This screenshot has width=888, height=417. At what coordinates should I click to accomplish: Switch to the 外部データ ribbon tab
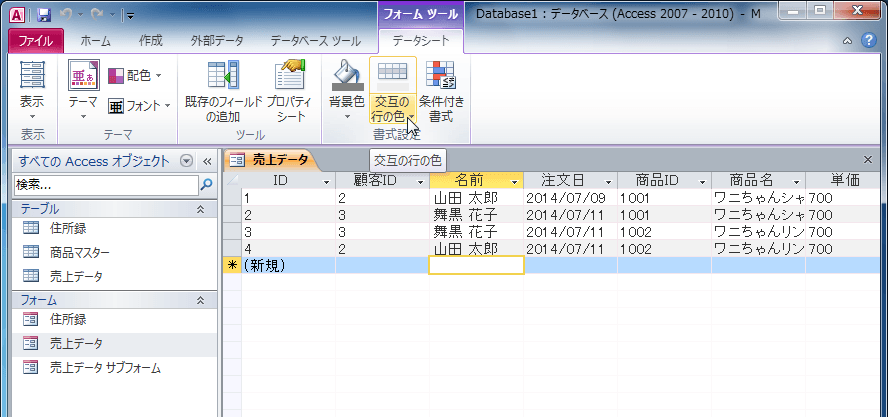[217, 41]
